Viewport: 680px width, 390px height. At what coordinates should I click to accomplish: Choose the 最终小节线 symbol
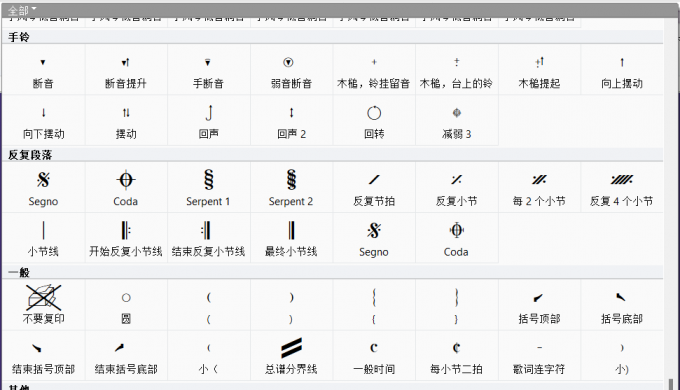[x=291, y=238]
